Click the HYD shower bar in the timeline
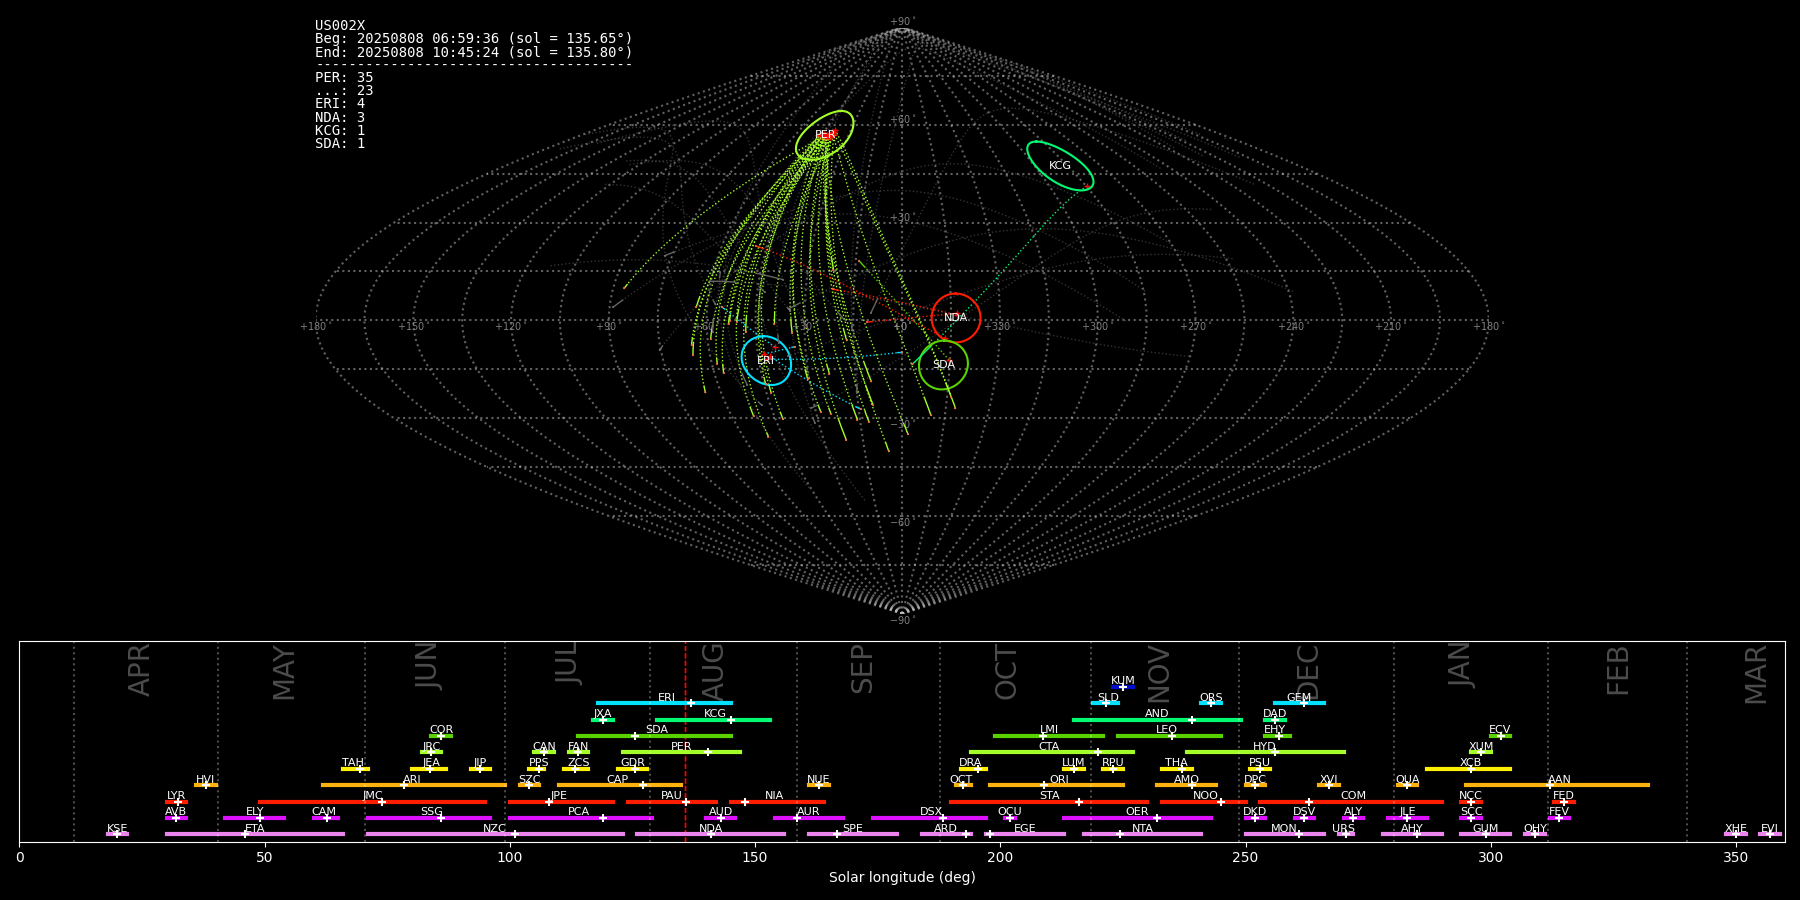The width and height of the screenshot is (1800, 900). (1265, 752)
